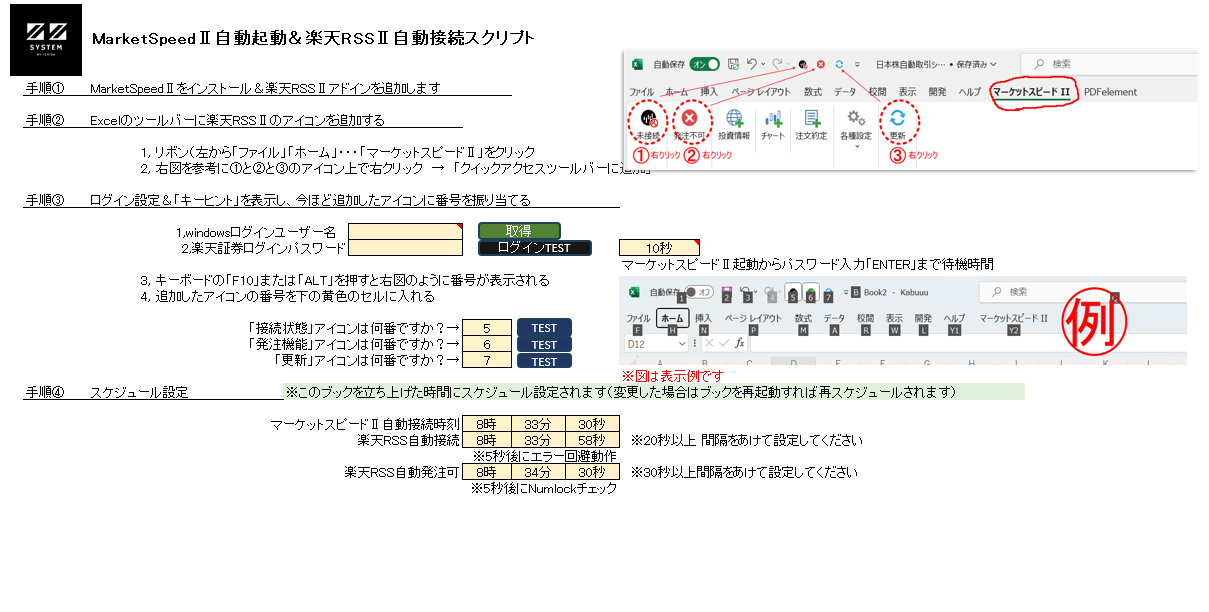Open the 保存済み file name dropdown
1209x612 pixels.
coord(991,64)
